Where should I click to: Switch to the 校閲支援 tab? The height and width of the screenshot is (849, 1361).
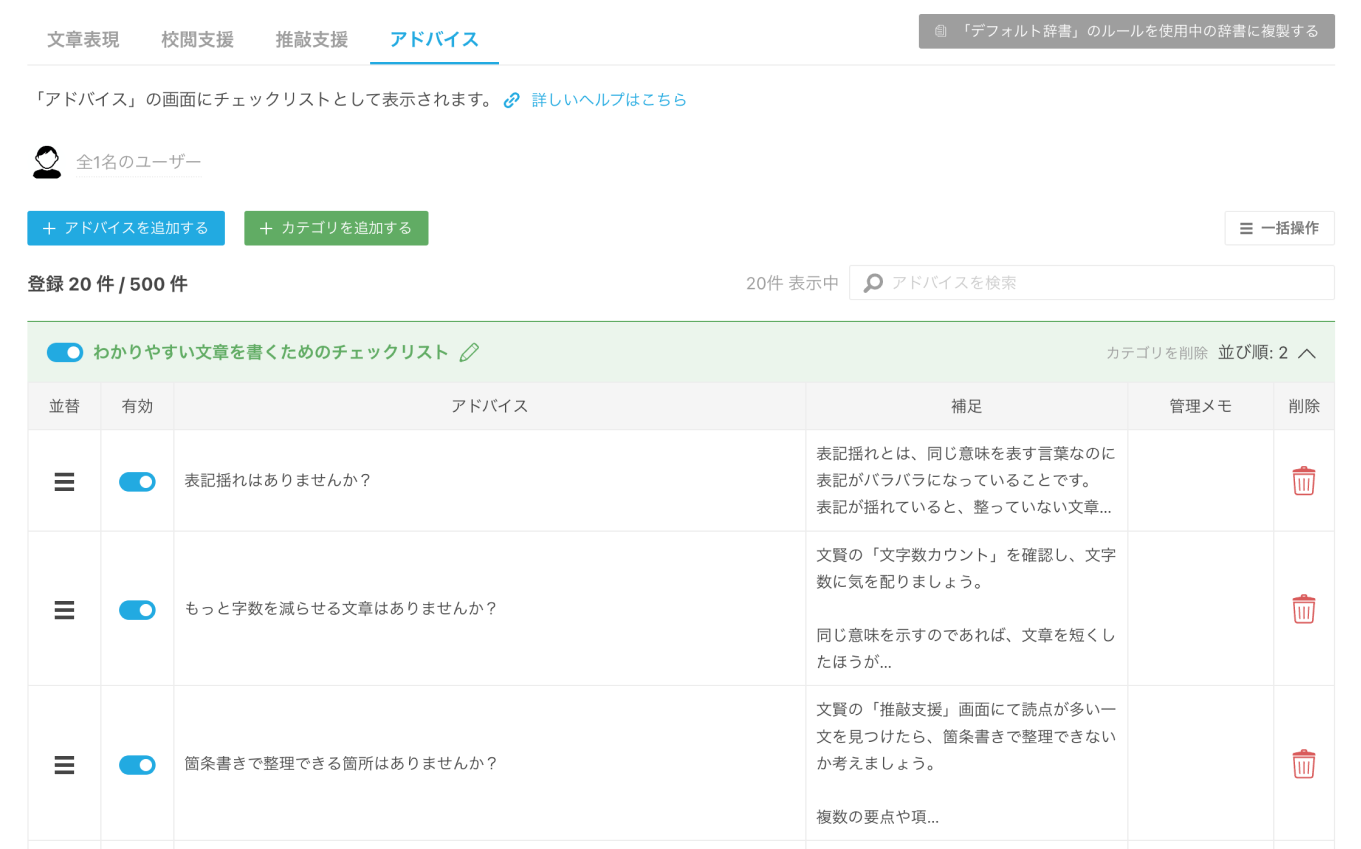pos(197,40)
